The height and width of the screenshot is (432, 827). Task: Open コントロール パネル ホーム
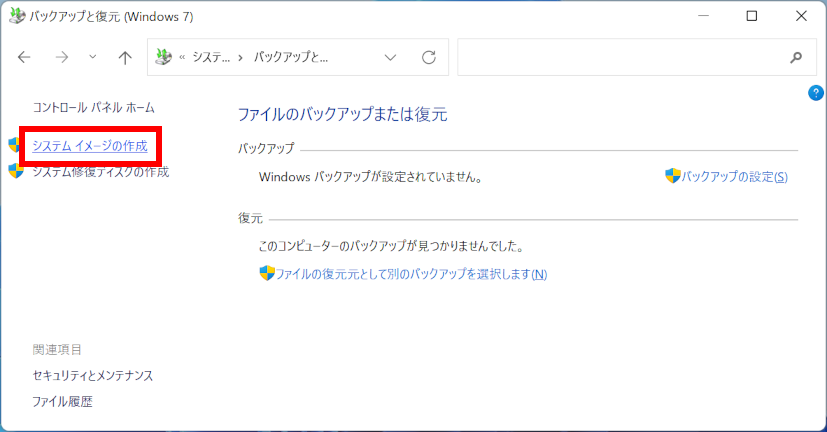click(93, 108)
